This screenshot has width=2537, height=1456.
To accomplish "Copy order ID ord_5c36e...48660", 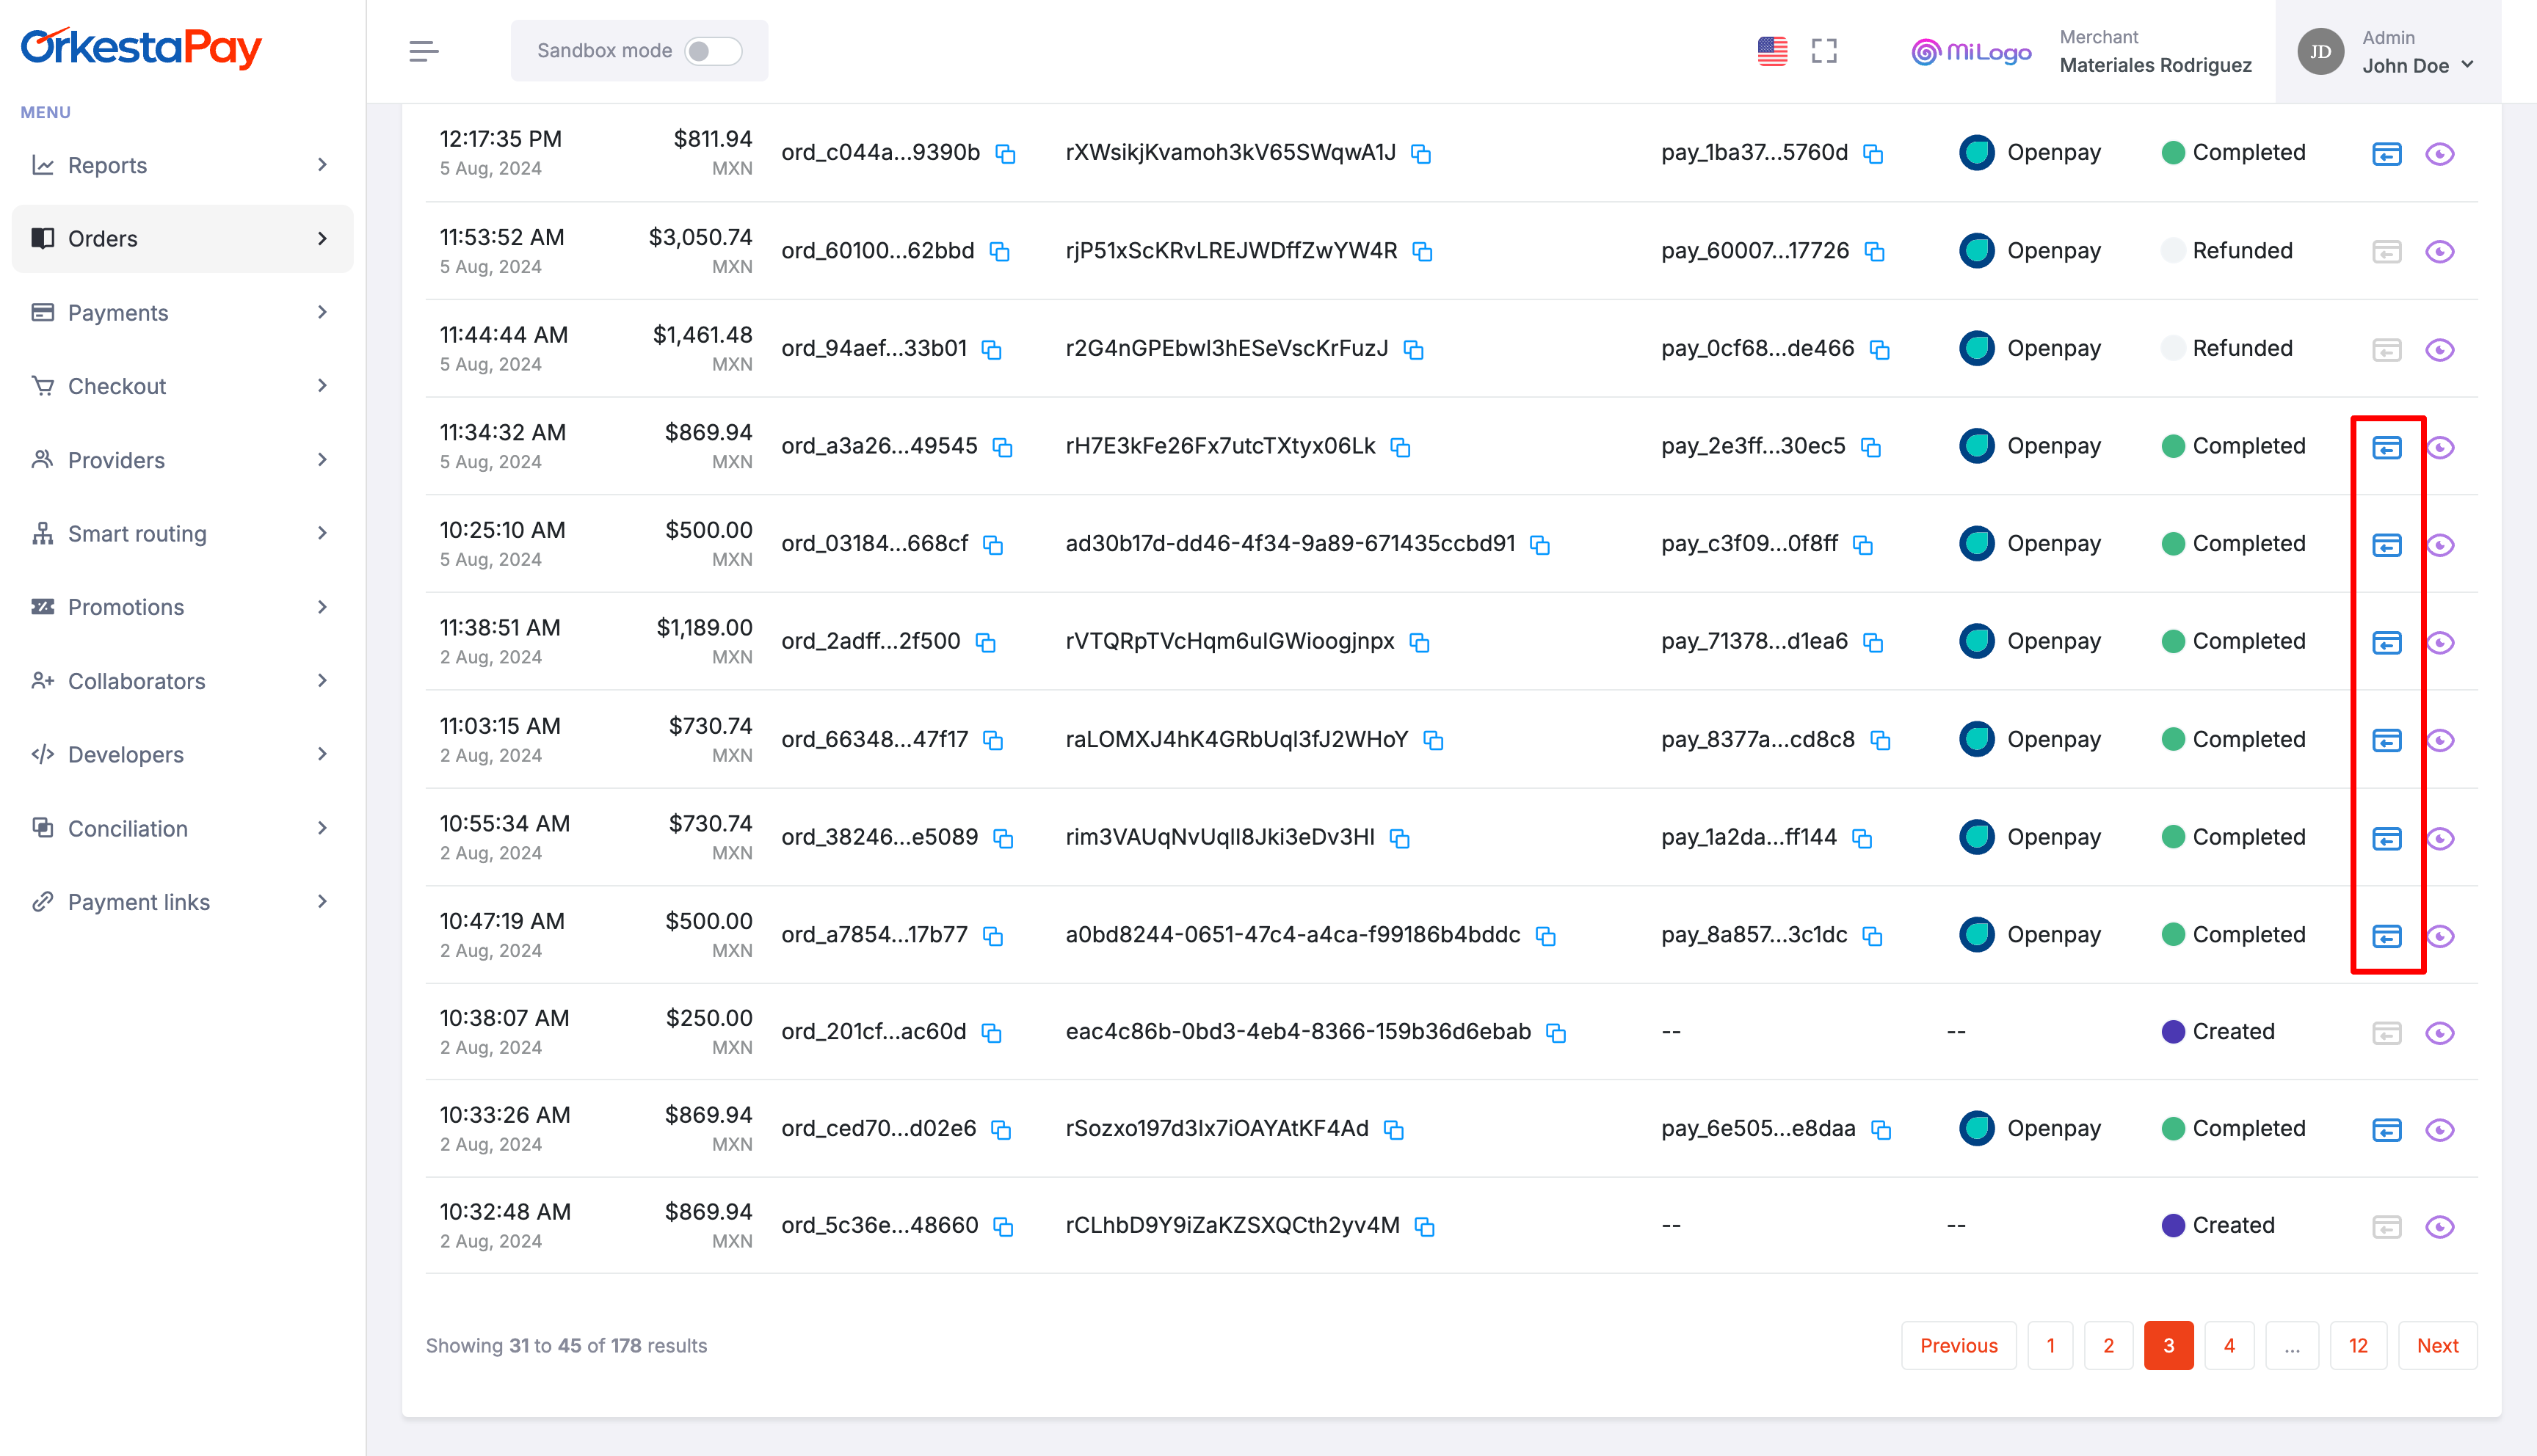I will click(x=1004, y=1227).
